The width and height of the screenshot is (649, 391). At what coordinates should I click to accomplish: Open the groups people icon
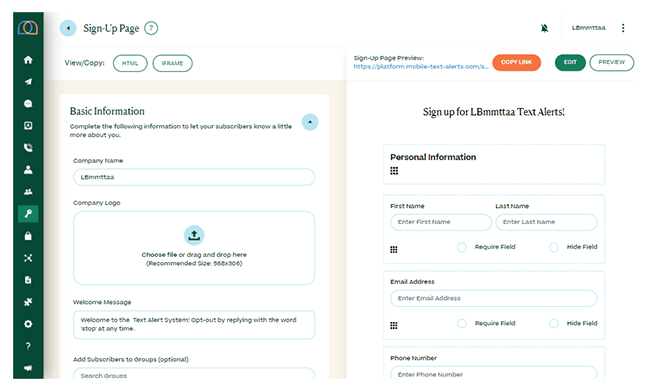point(28,192)
